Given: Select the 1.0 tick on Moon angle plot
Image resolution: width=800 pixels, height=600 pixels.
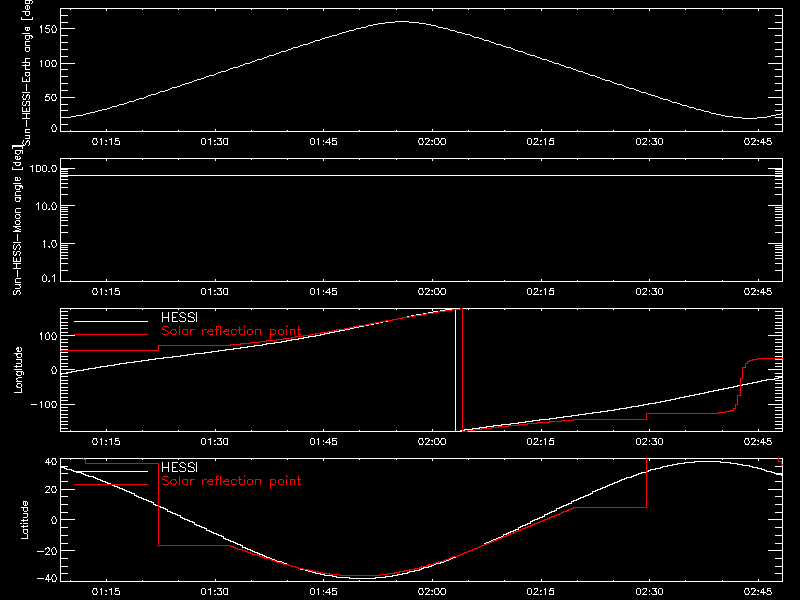Looking at the screenshot, I should pos(49,244).
